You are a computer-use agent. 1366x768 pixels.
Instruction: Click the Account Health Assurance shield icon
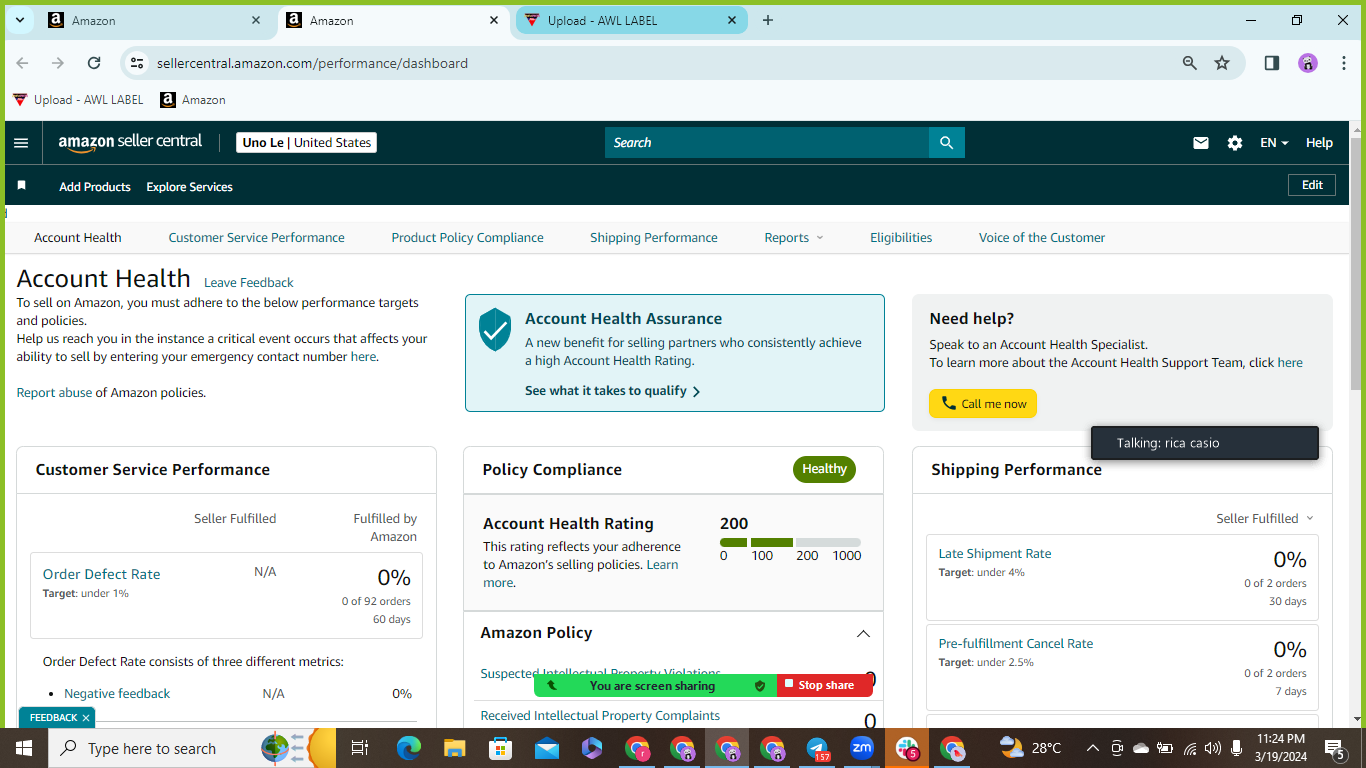click(495, 329)
